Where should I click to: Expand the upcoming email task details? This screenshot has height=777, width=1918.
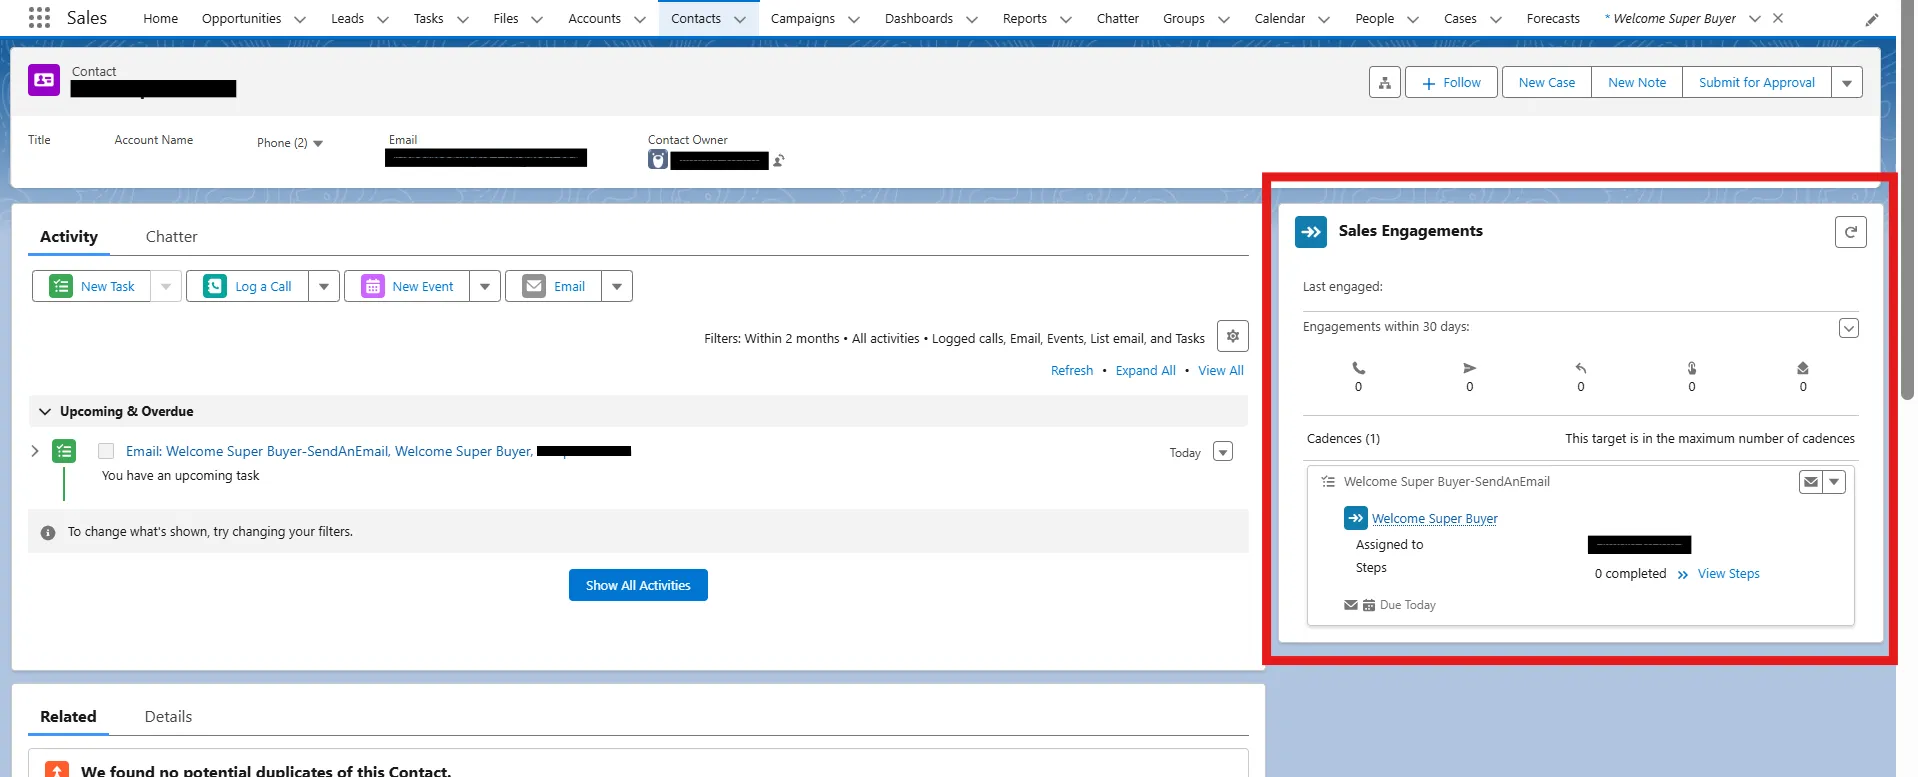pos(35,452)
